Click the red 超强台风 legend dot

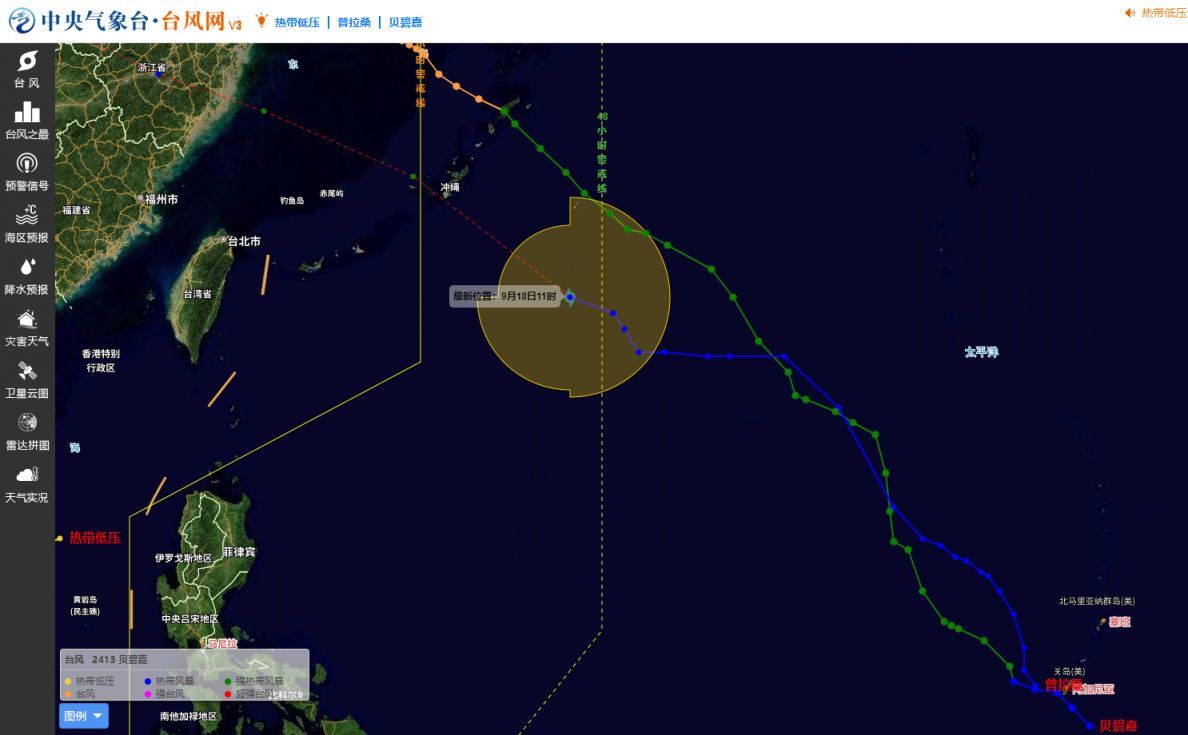(227, 694)
